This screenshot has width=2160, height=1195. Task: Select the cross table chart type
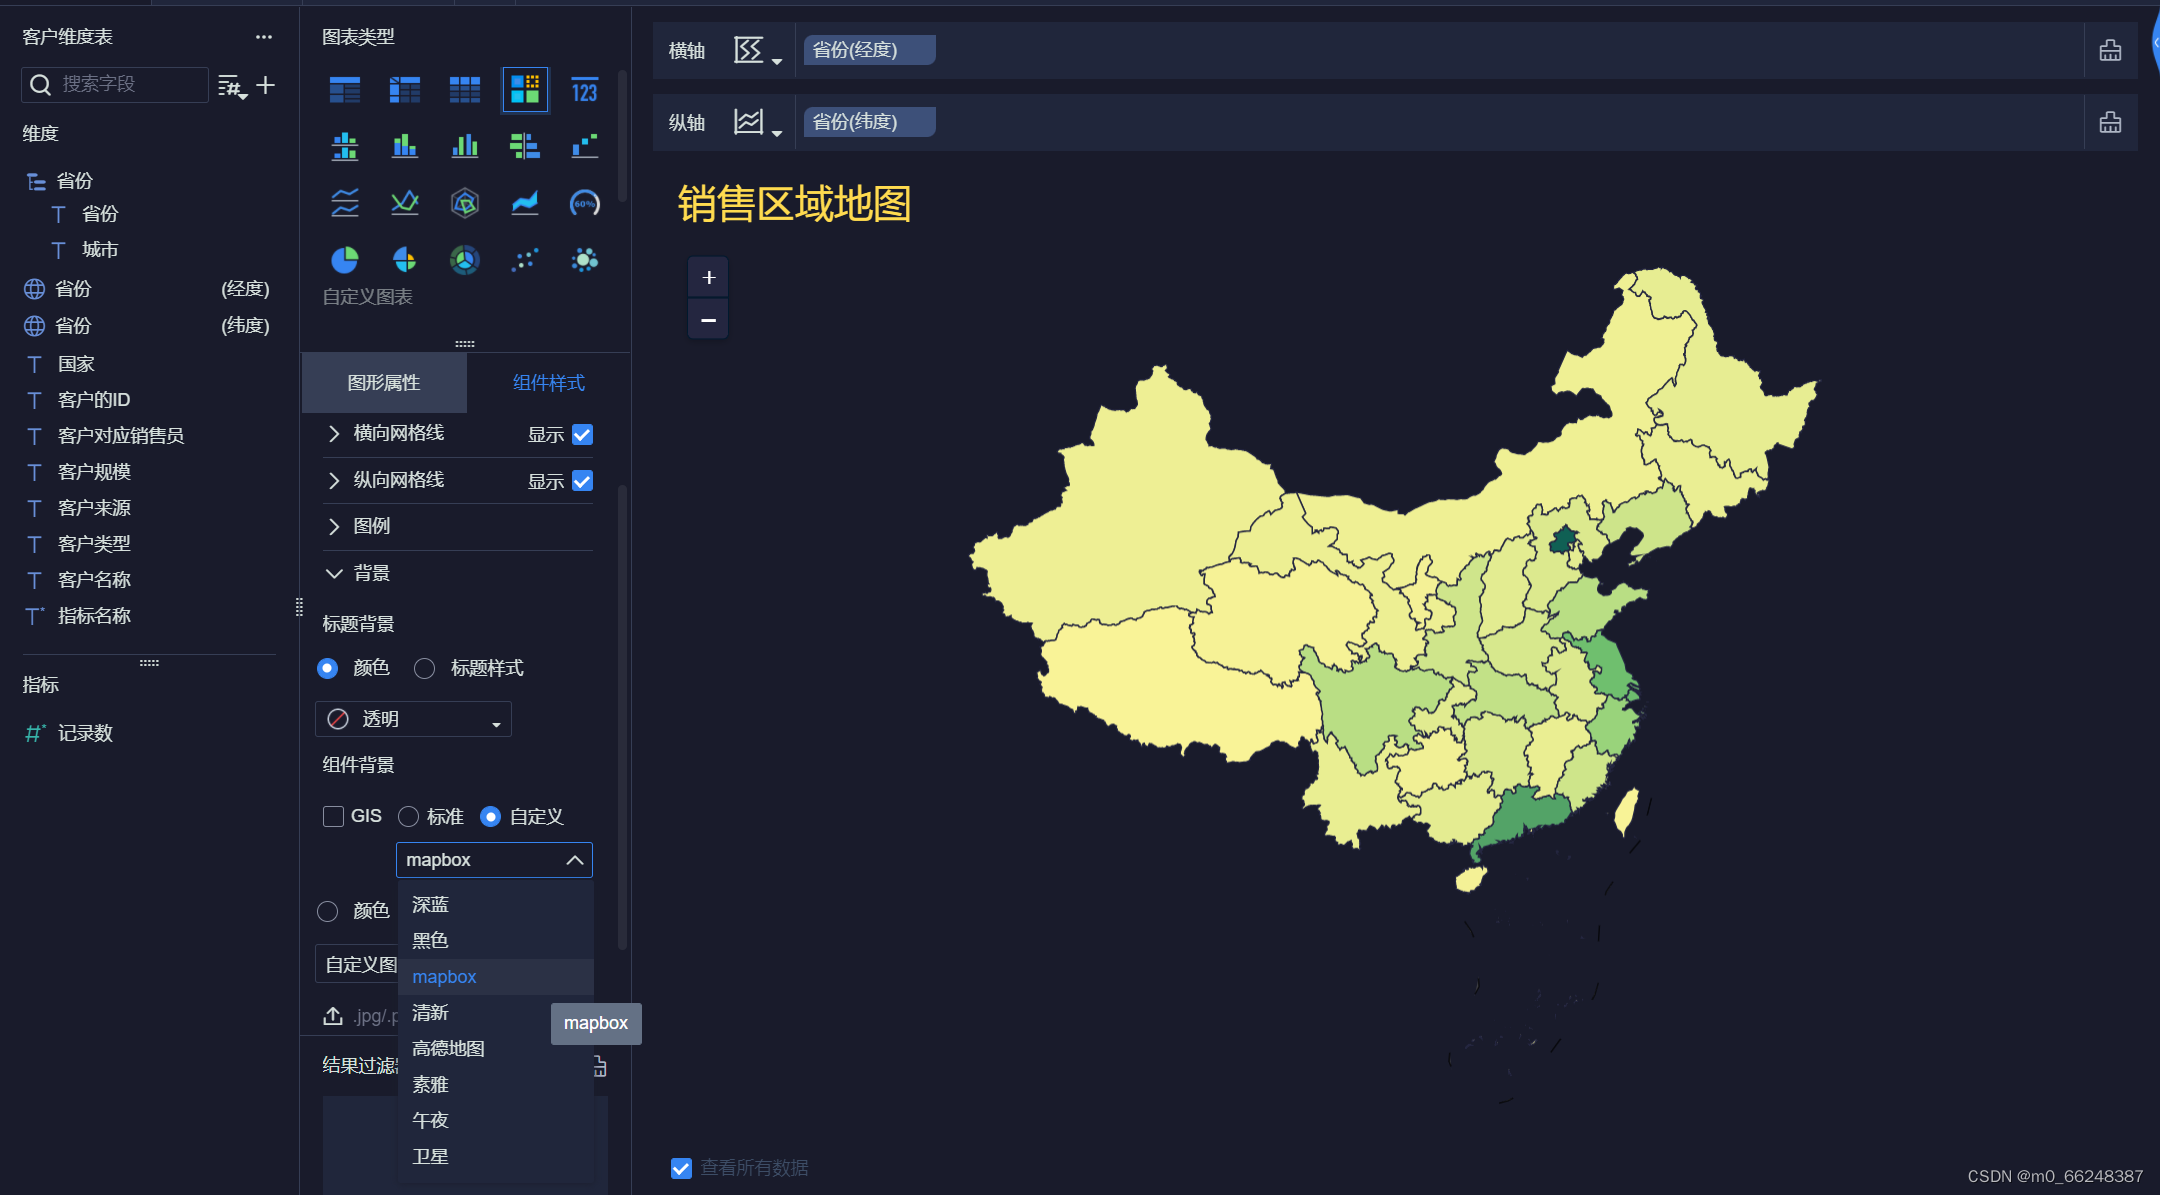coord(405,90)
